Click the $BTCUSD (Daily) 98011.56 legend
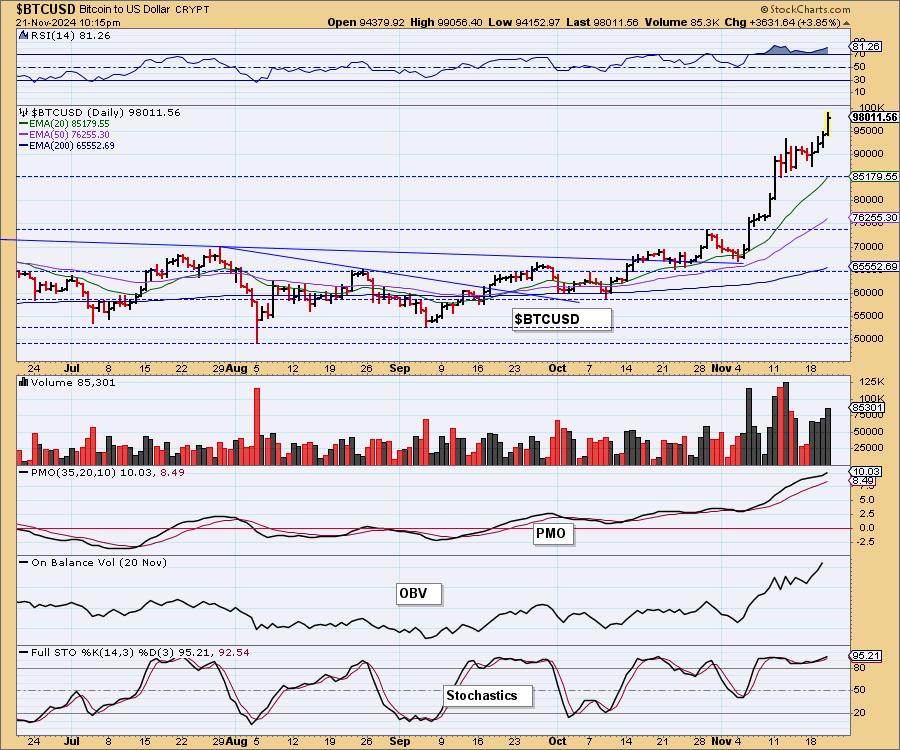The image size is (900, 750). 106,112
